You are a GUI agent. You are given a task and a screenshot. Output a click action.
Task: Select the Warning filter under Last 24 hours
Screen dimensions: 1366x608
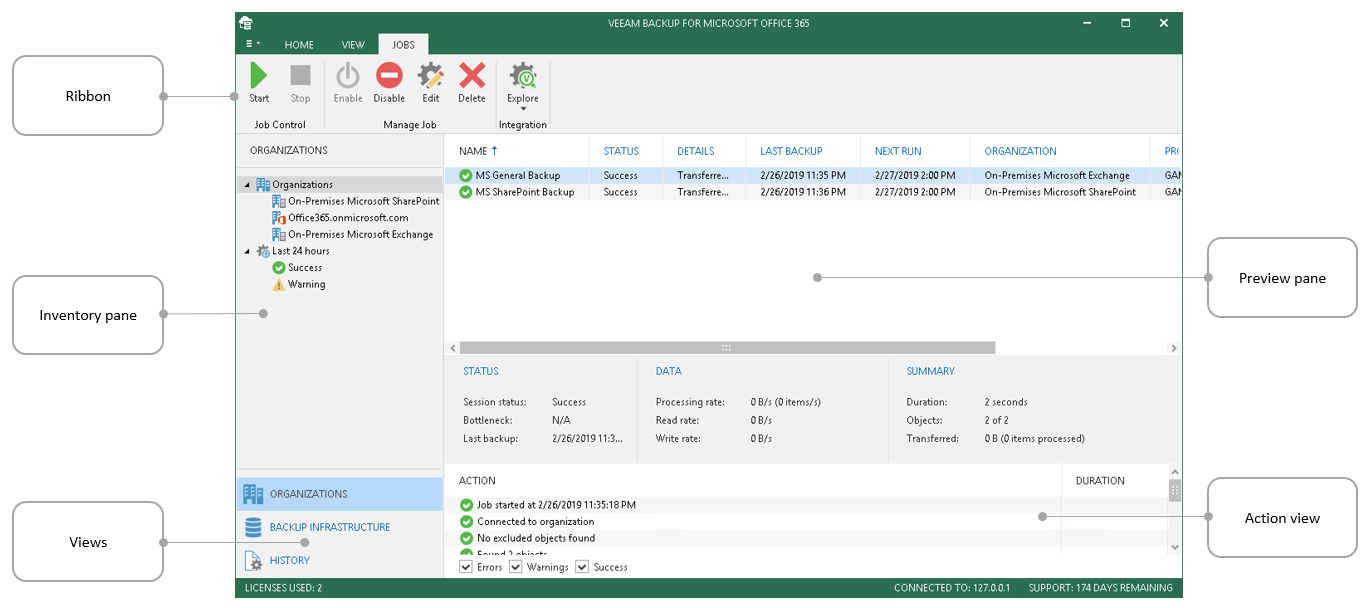(x=306, y=285)
